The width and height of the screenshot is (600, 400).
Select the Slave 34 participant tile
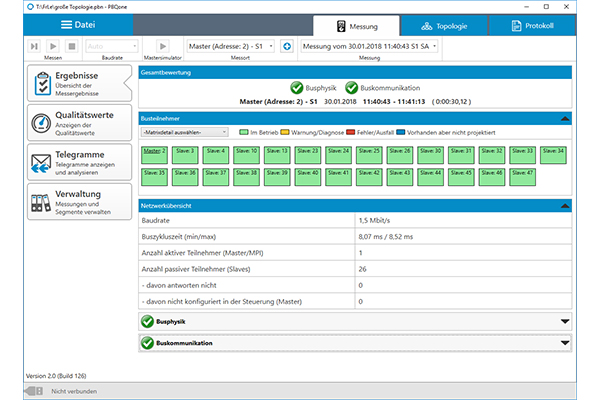[x=553, y=155]
